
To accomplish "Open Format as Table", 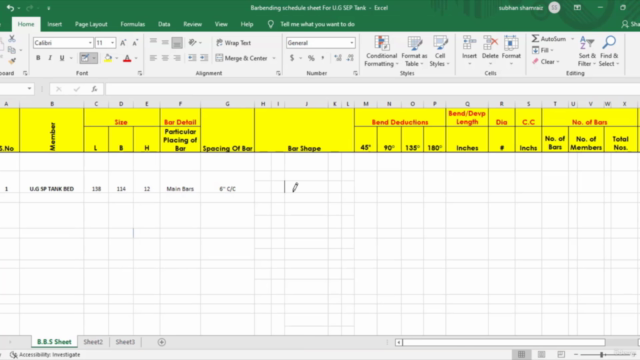I will (x=414, y=51).
